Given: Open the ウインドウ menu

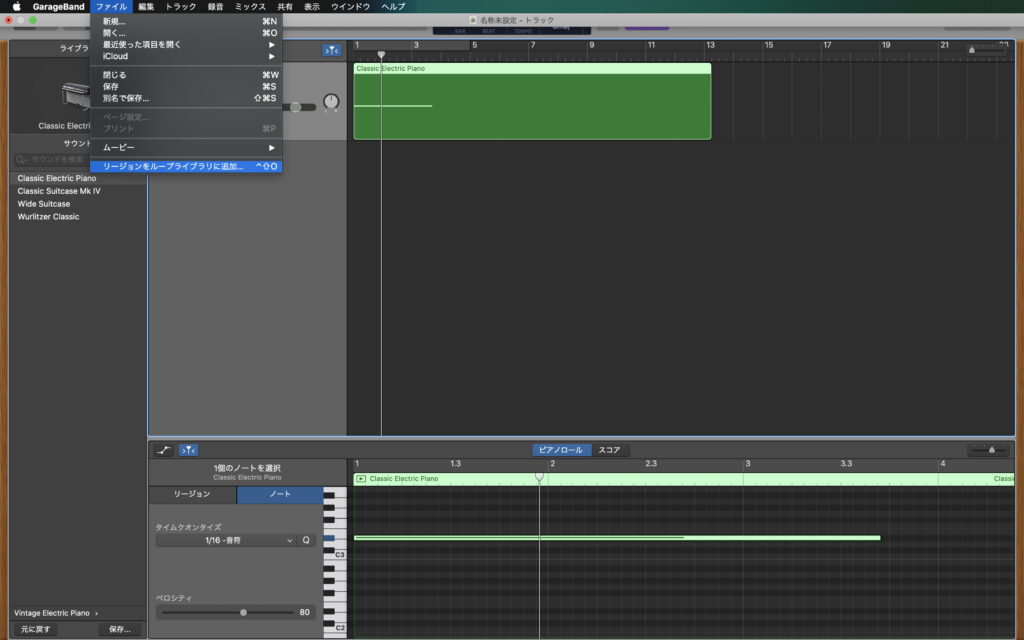Looking at the screenshot, I should point(350,7).
